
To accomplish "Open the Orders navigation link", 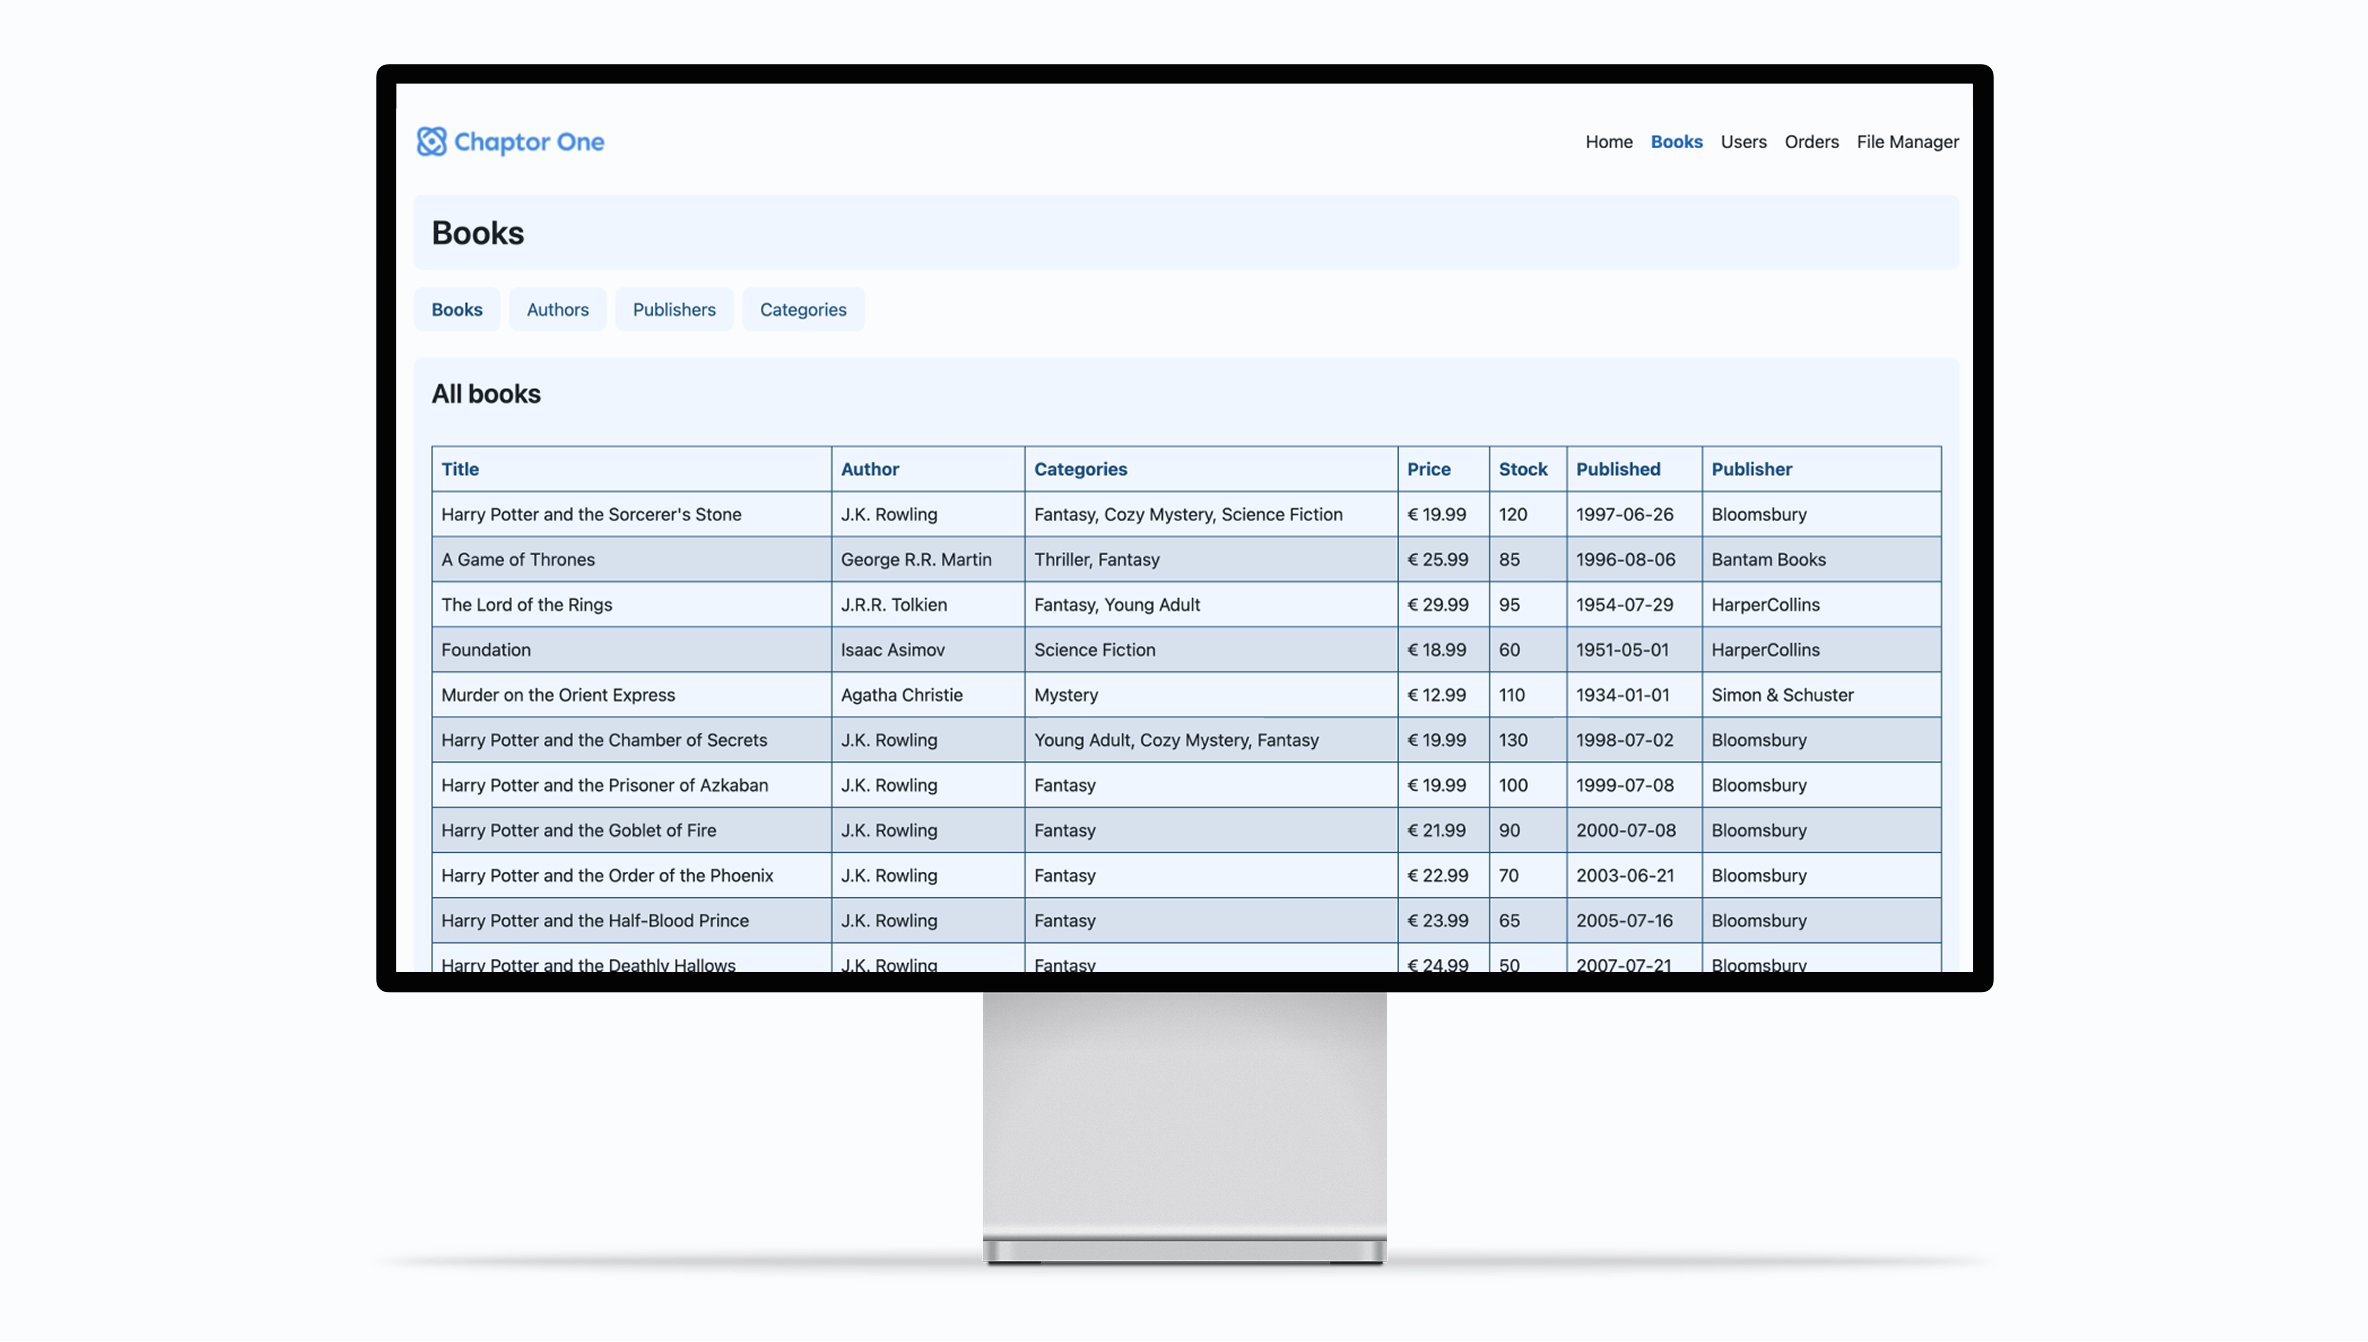I will click(x=1811, y=142).
